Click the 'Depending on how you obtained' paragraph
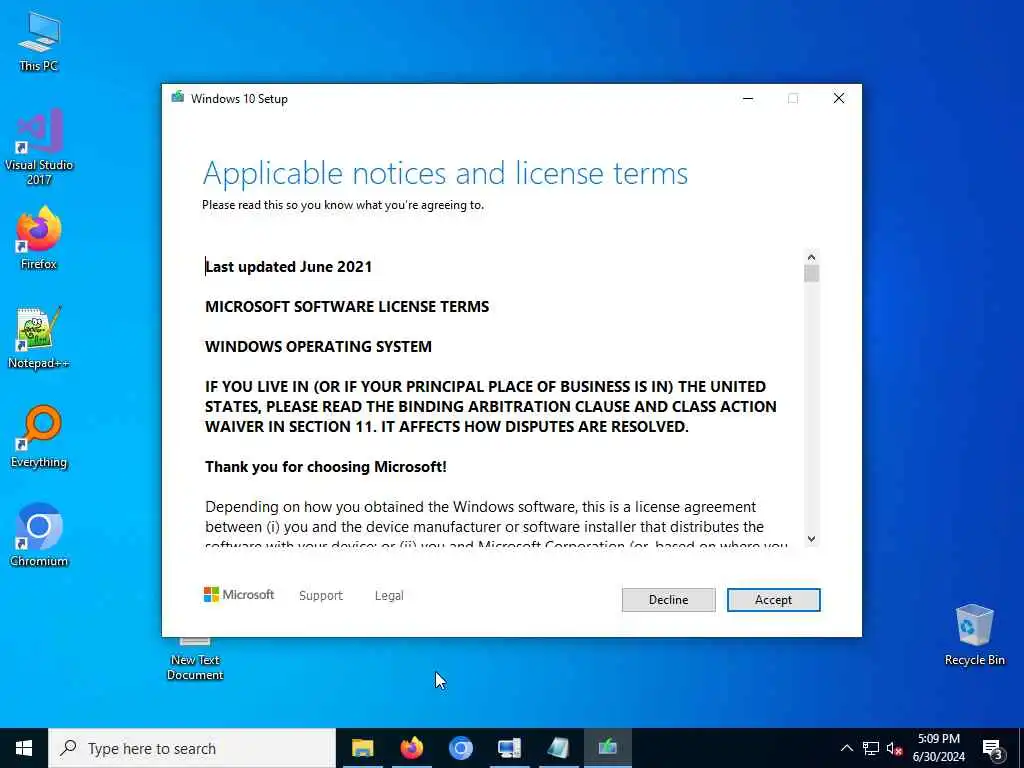Image resolution: width=1024 pixels, height=768 pixels. coord(496,526)
